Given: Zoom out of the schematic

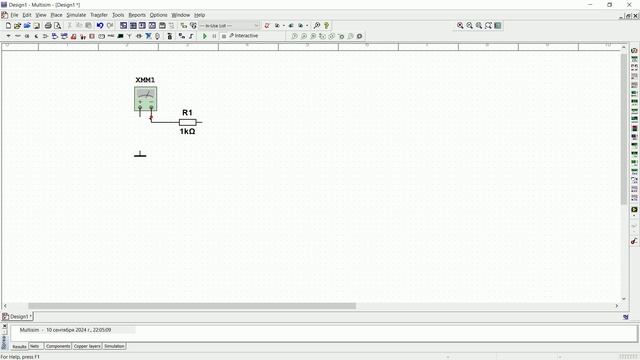Looking at the screenshot, I should click(469, 25).
